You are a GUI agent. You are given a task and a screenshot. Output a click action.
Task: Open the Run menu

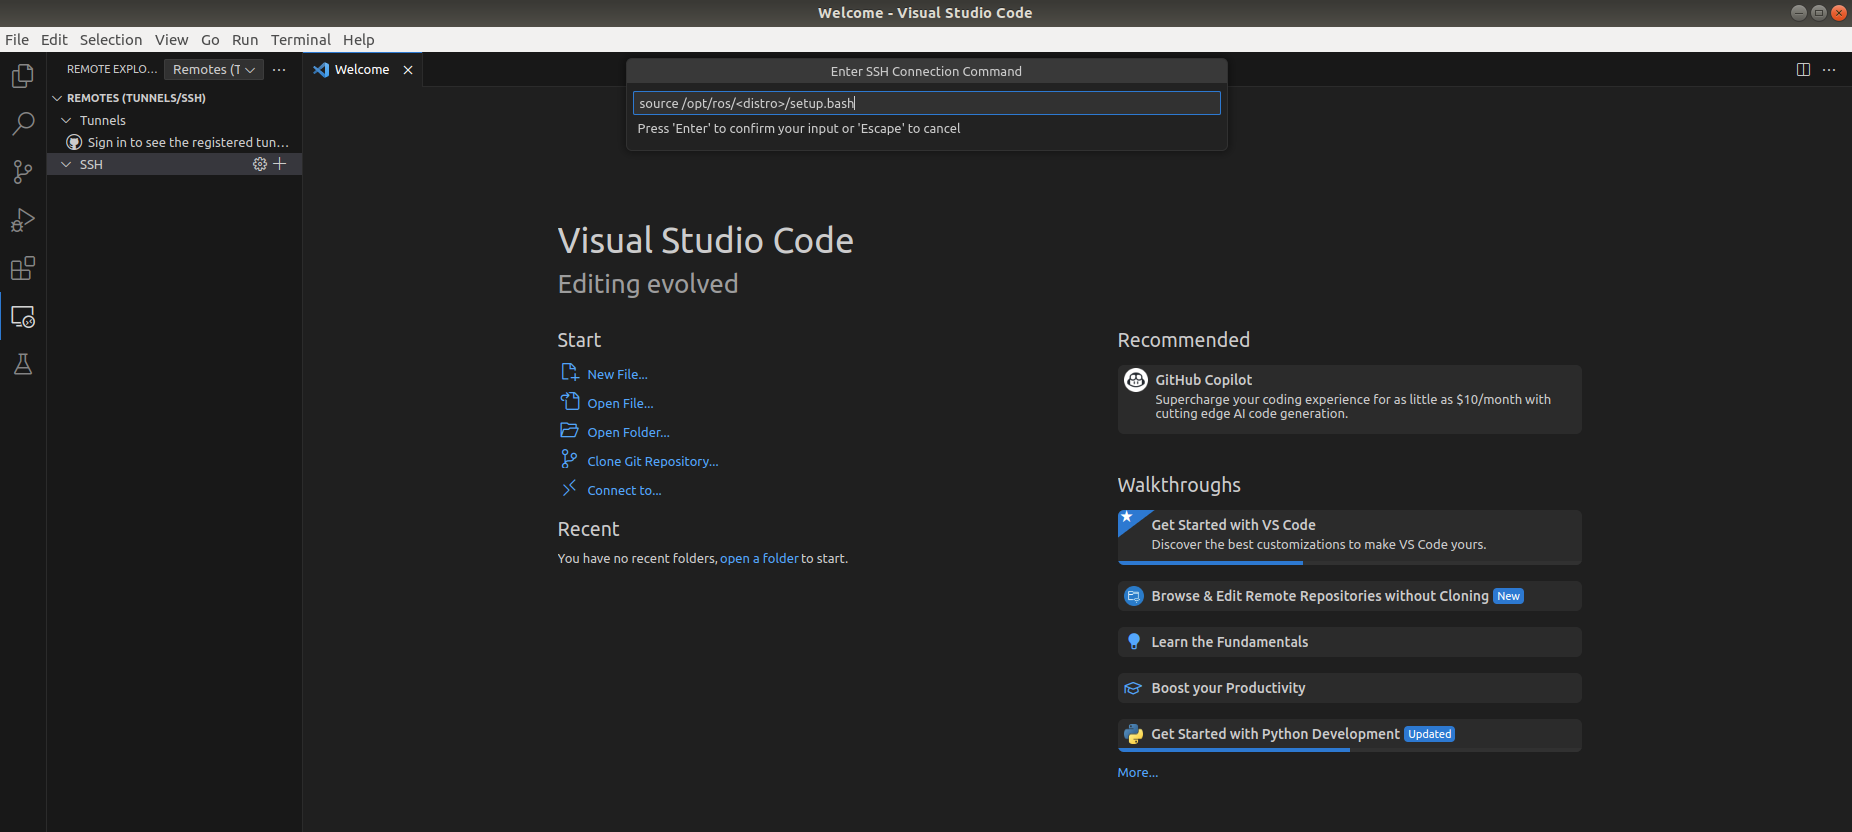pos(245,40)
